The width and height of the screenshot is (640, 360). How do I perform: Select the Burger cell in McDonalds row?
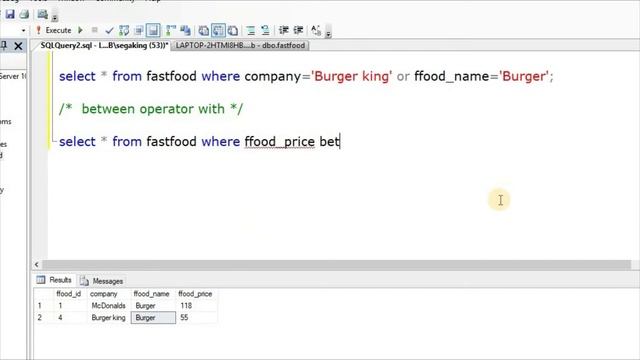153,305
